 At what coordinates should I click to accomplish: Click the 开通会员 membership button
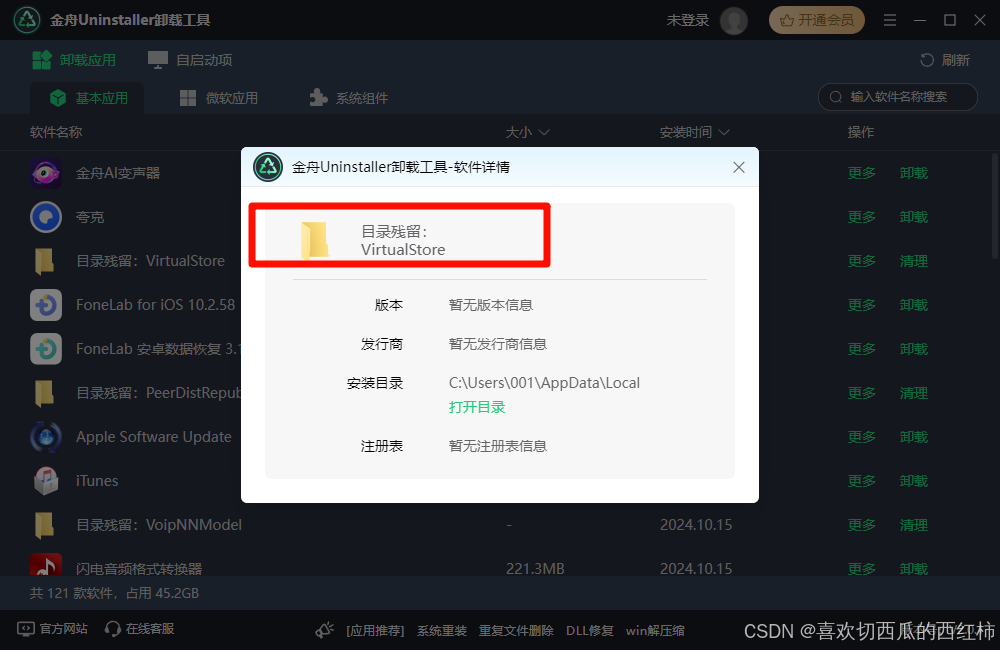816,20
